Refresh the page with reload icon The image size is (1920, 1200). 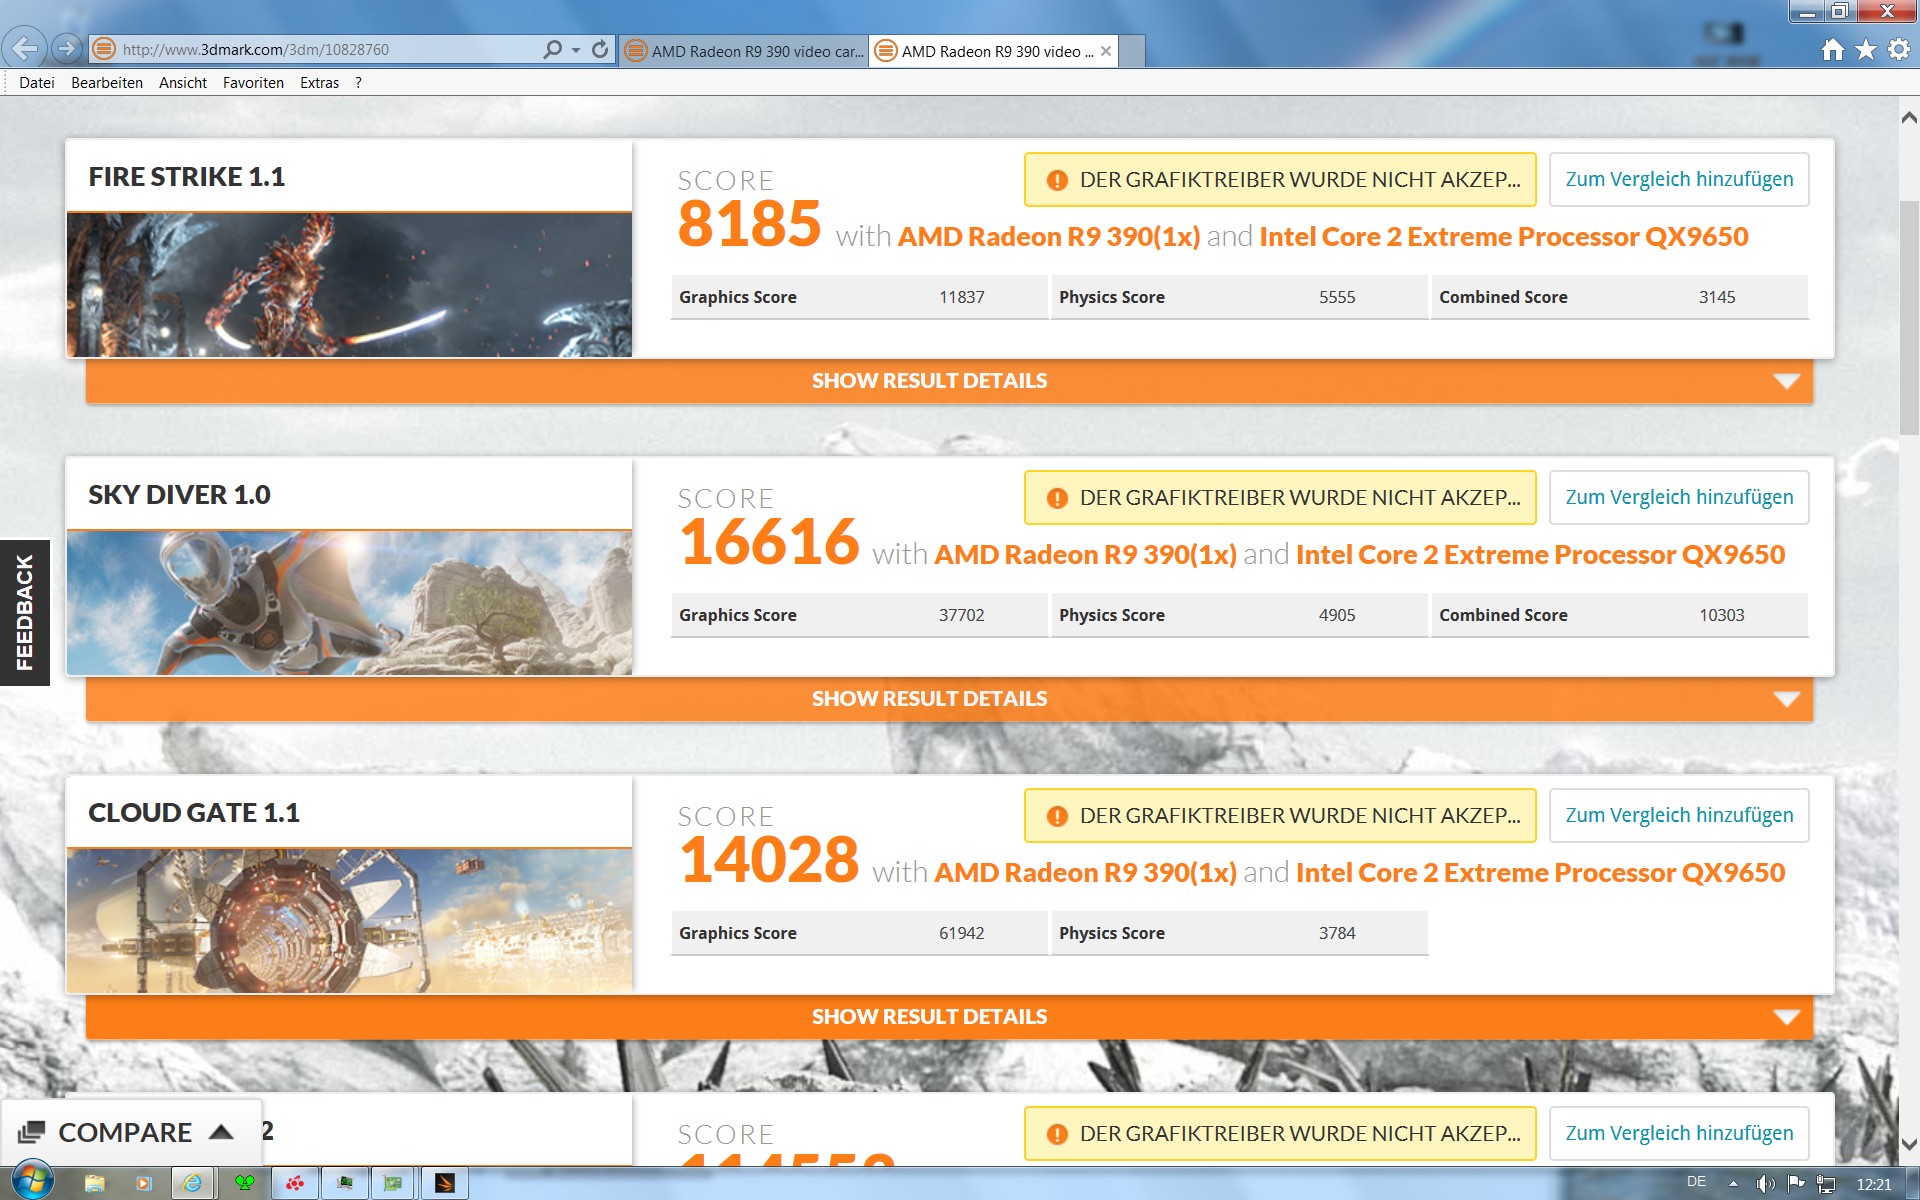pyautogui.click(x=600, y=49)
